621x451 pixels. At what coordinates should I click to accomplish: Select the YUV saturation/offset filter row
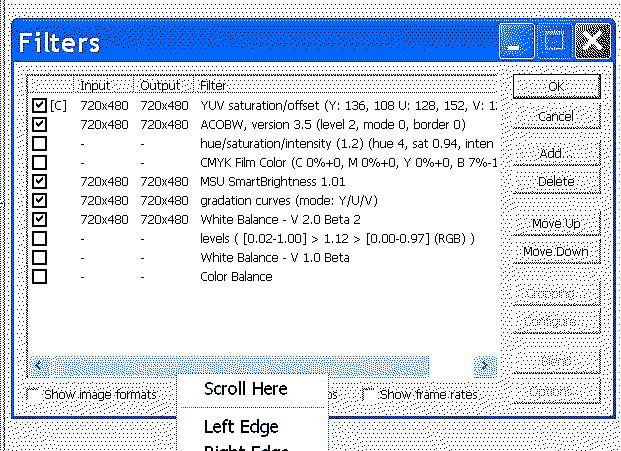pyautogui.click(x=263, y=105)
